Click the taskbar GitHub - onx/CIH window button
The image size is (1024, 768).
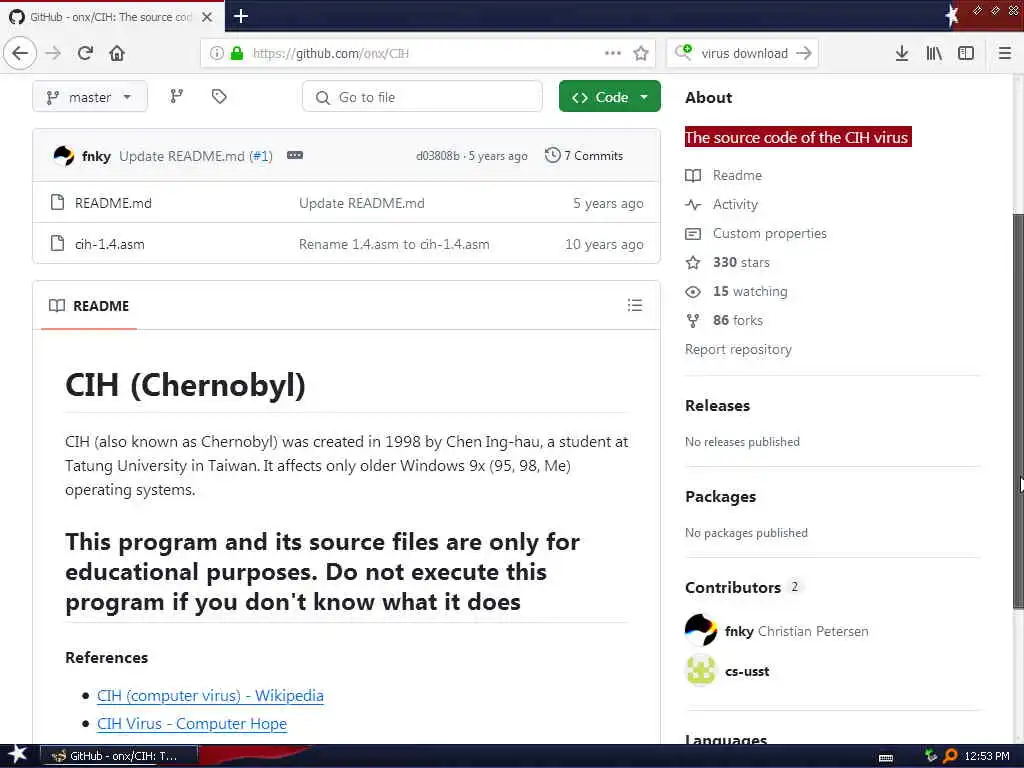(118, 756)
